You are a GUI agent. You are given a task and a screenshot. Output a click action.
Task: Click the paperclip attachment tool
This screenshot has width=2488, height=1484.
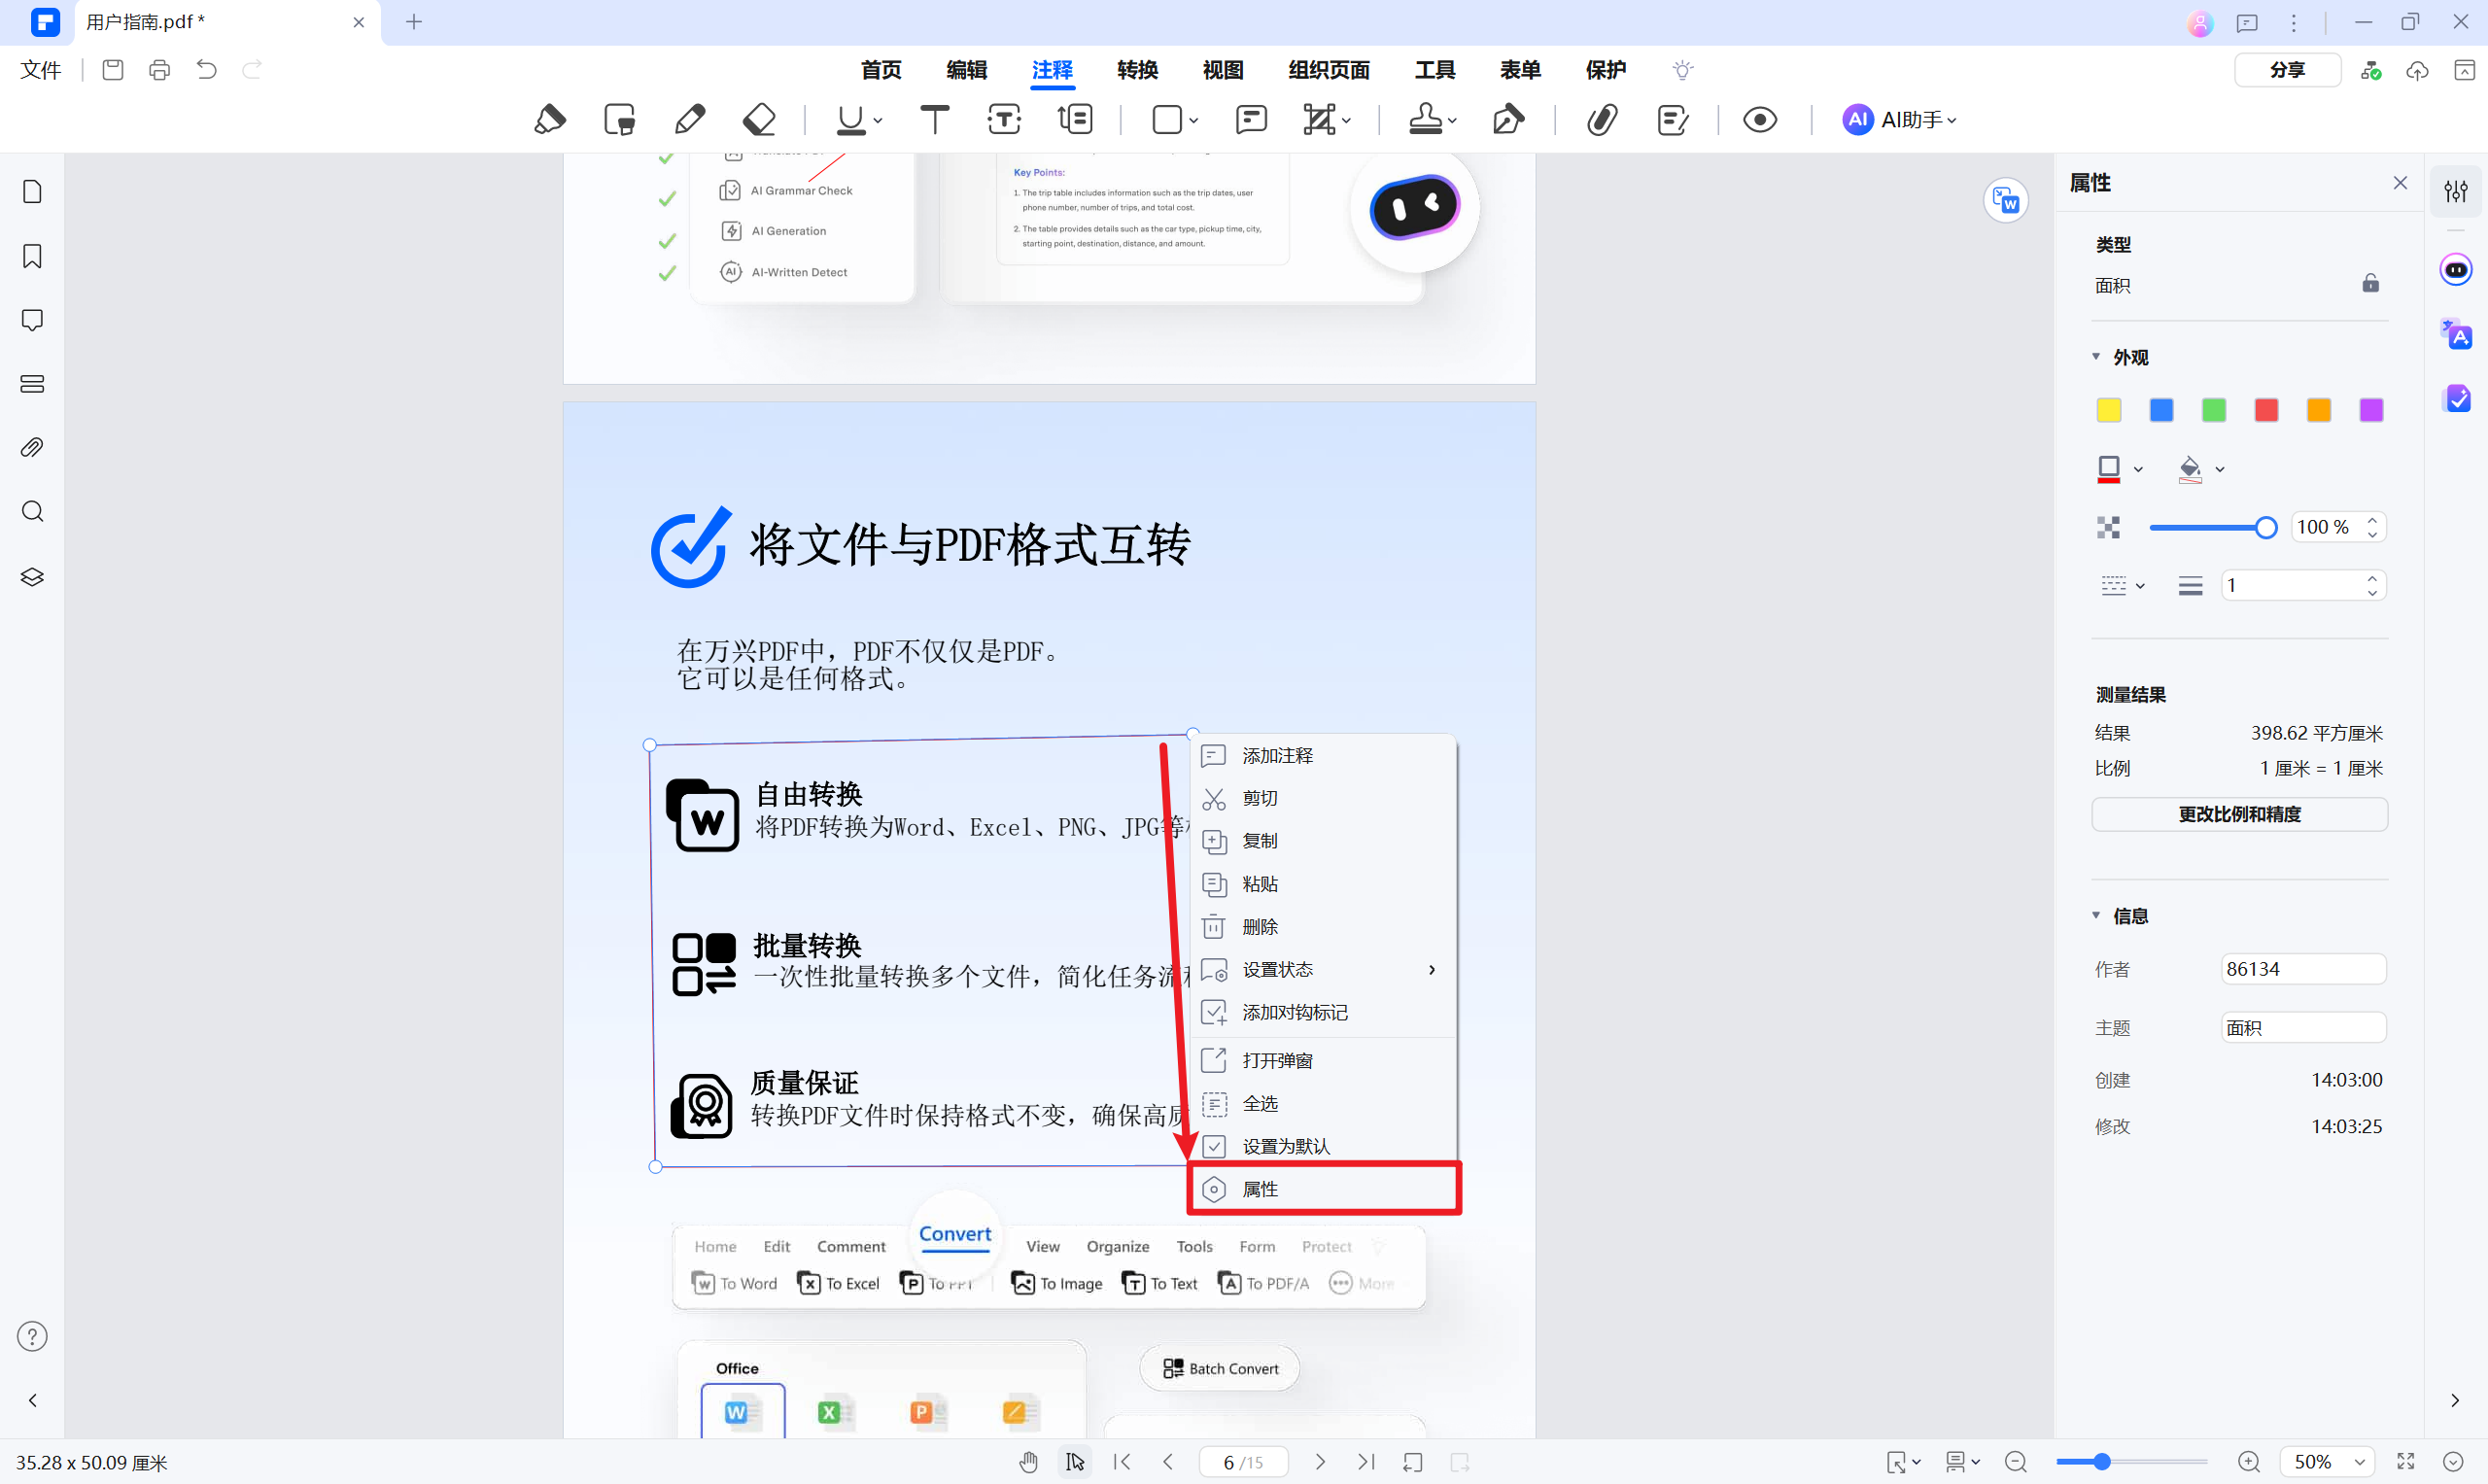(1601, 119)
